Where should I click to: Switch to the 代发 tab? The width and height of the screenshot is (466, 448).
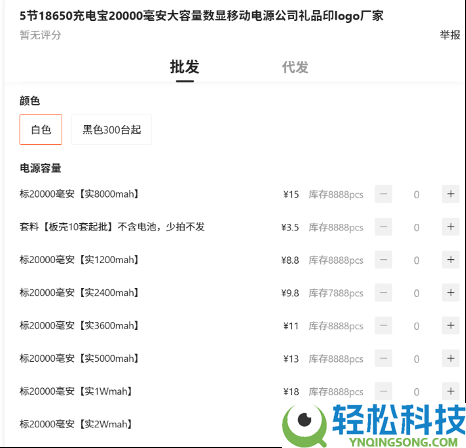pos(295,67)
